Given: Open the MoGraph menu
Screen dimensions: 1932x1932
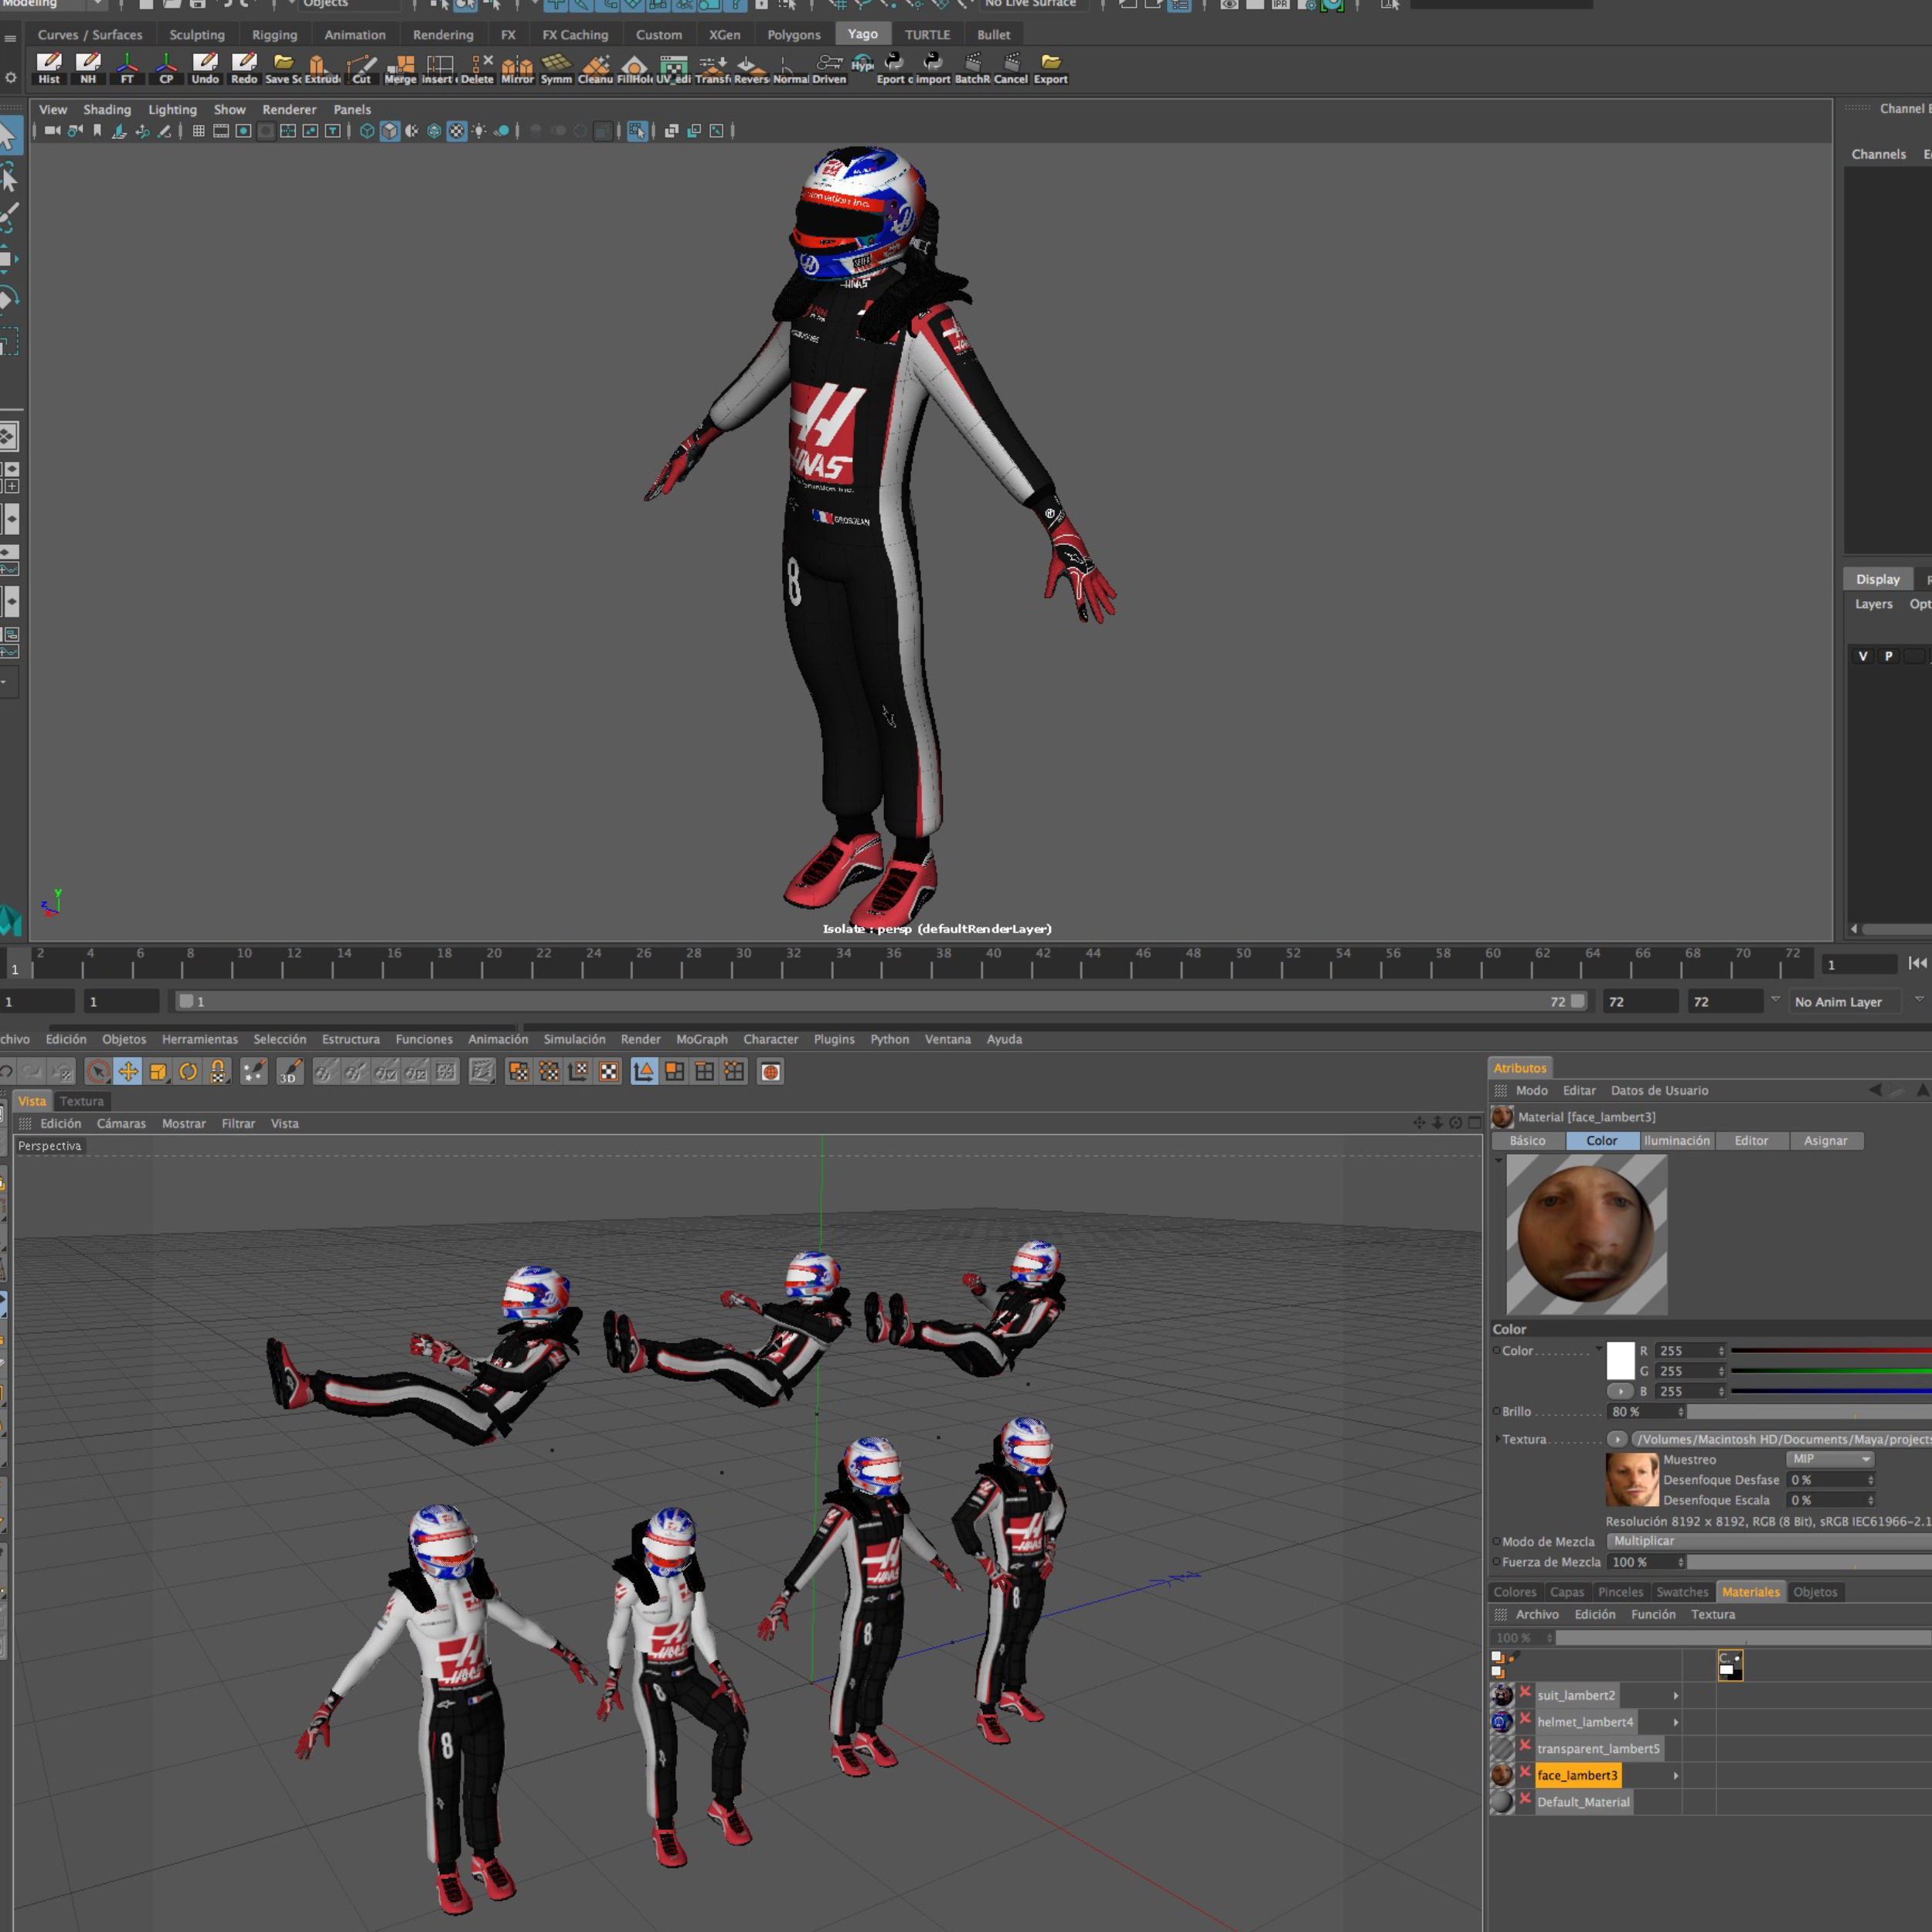Looking at the screenshot, I should [x=702, y=1039].
